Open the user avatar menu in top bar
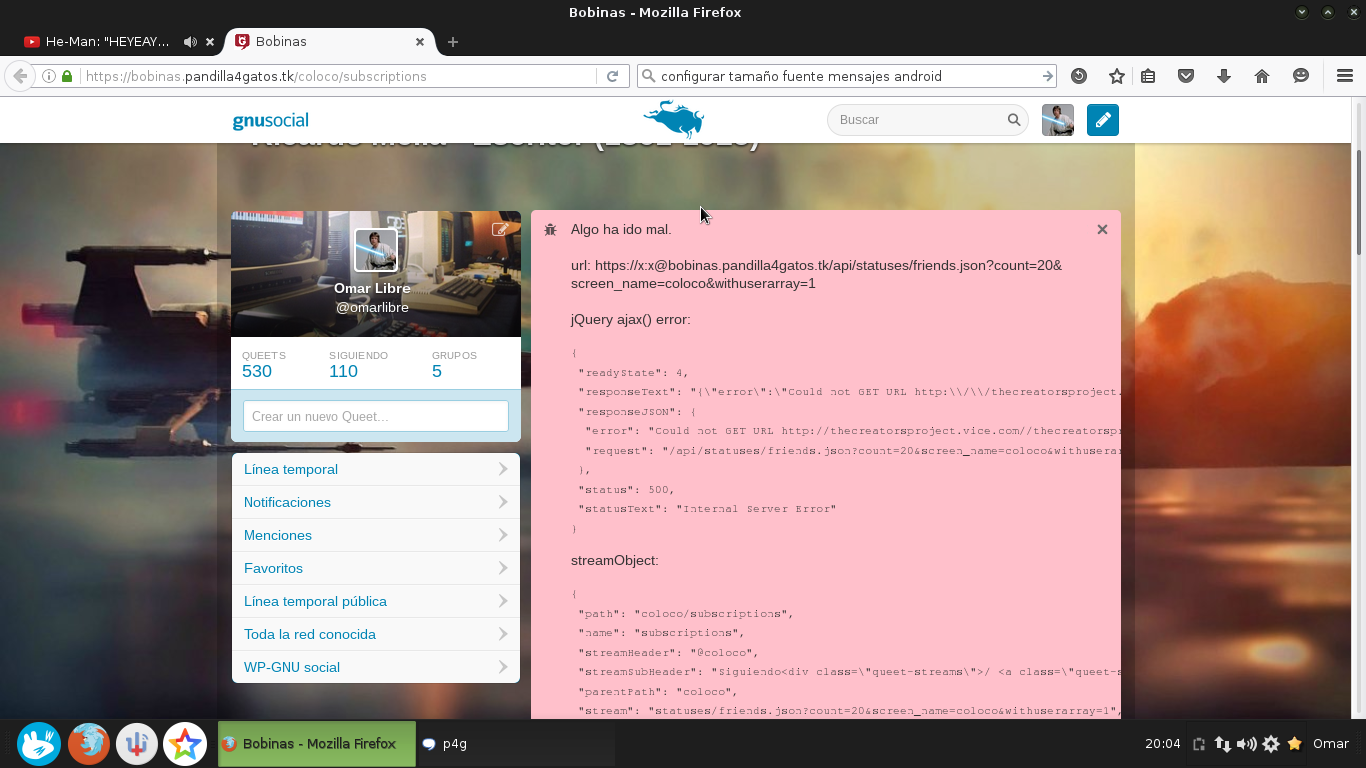This screenshot has height=768, width=1366. click(x=1057, y=120)
